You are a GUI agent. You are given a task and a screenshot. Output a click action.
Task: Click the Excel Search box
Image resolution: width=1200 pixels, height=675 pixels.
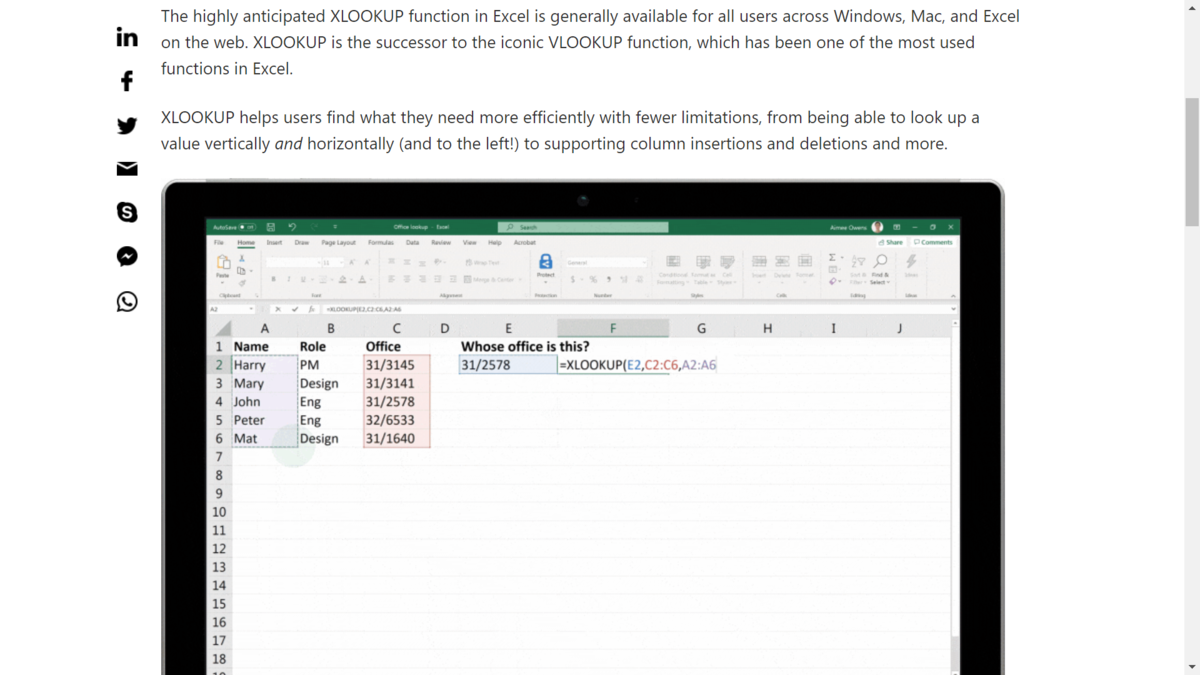(x=583, y=227)
